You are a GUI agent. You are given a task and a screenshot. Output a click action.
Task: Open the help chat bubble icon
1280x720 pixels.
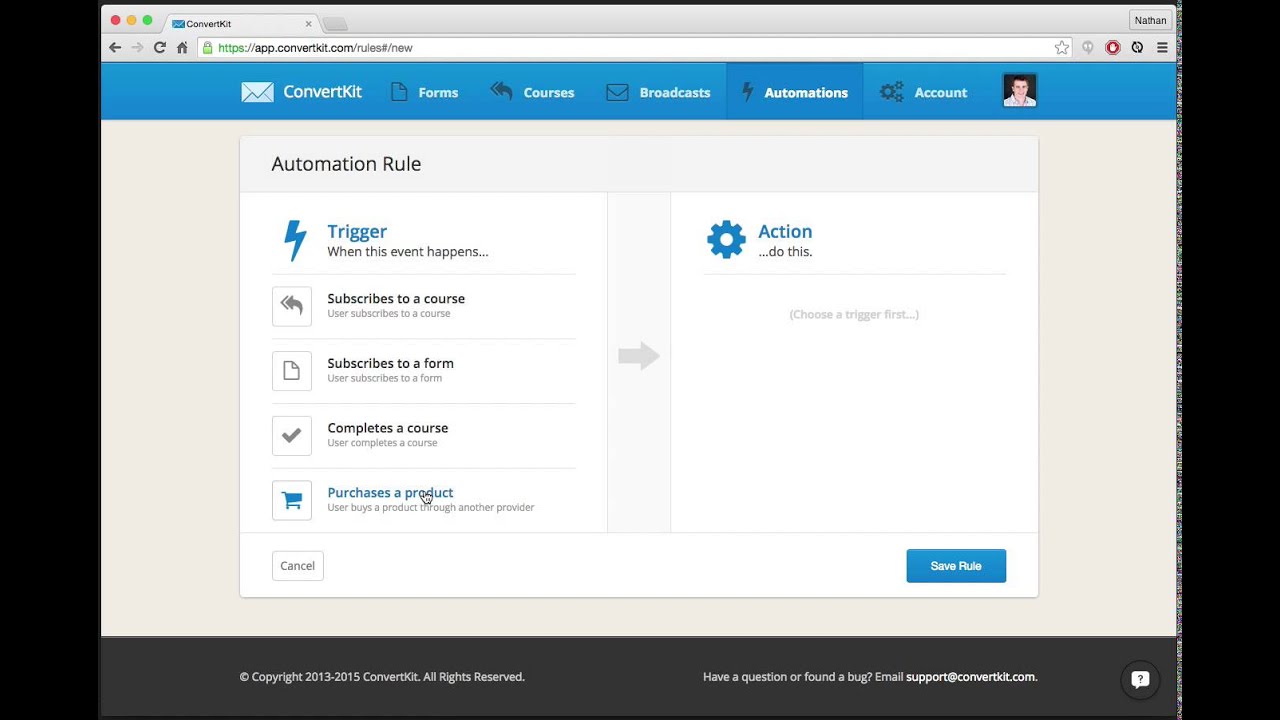point(1140,679)
